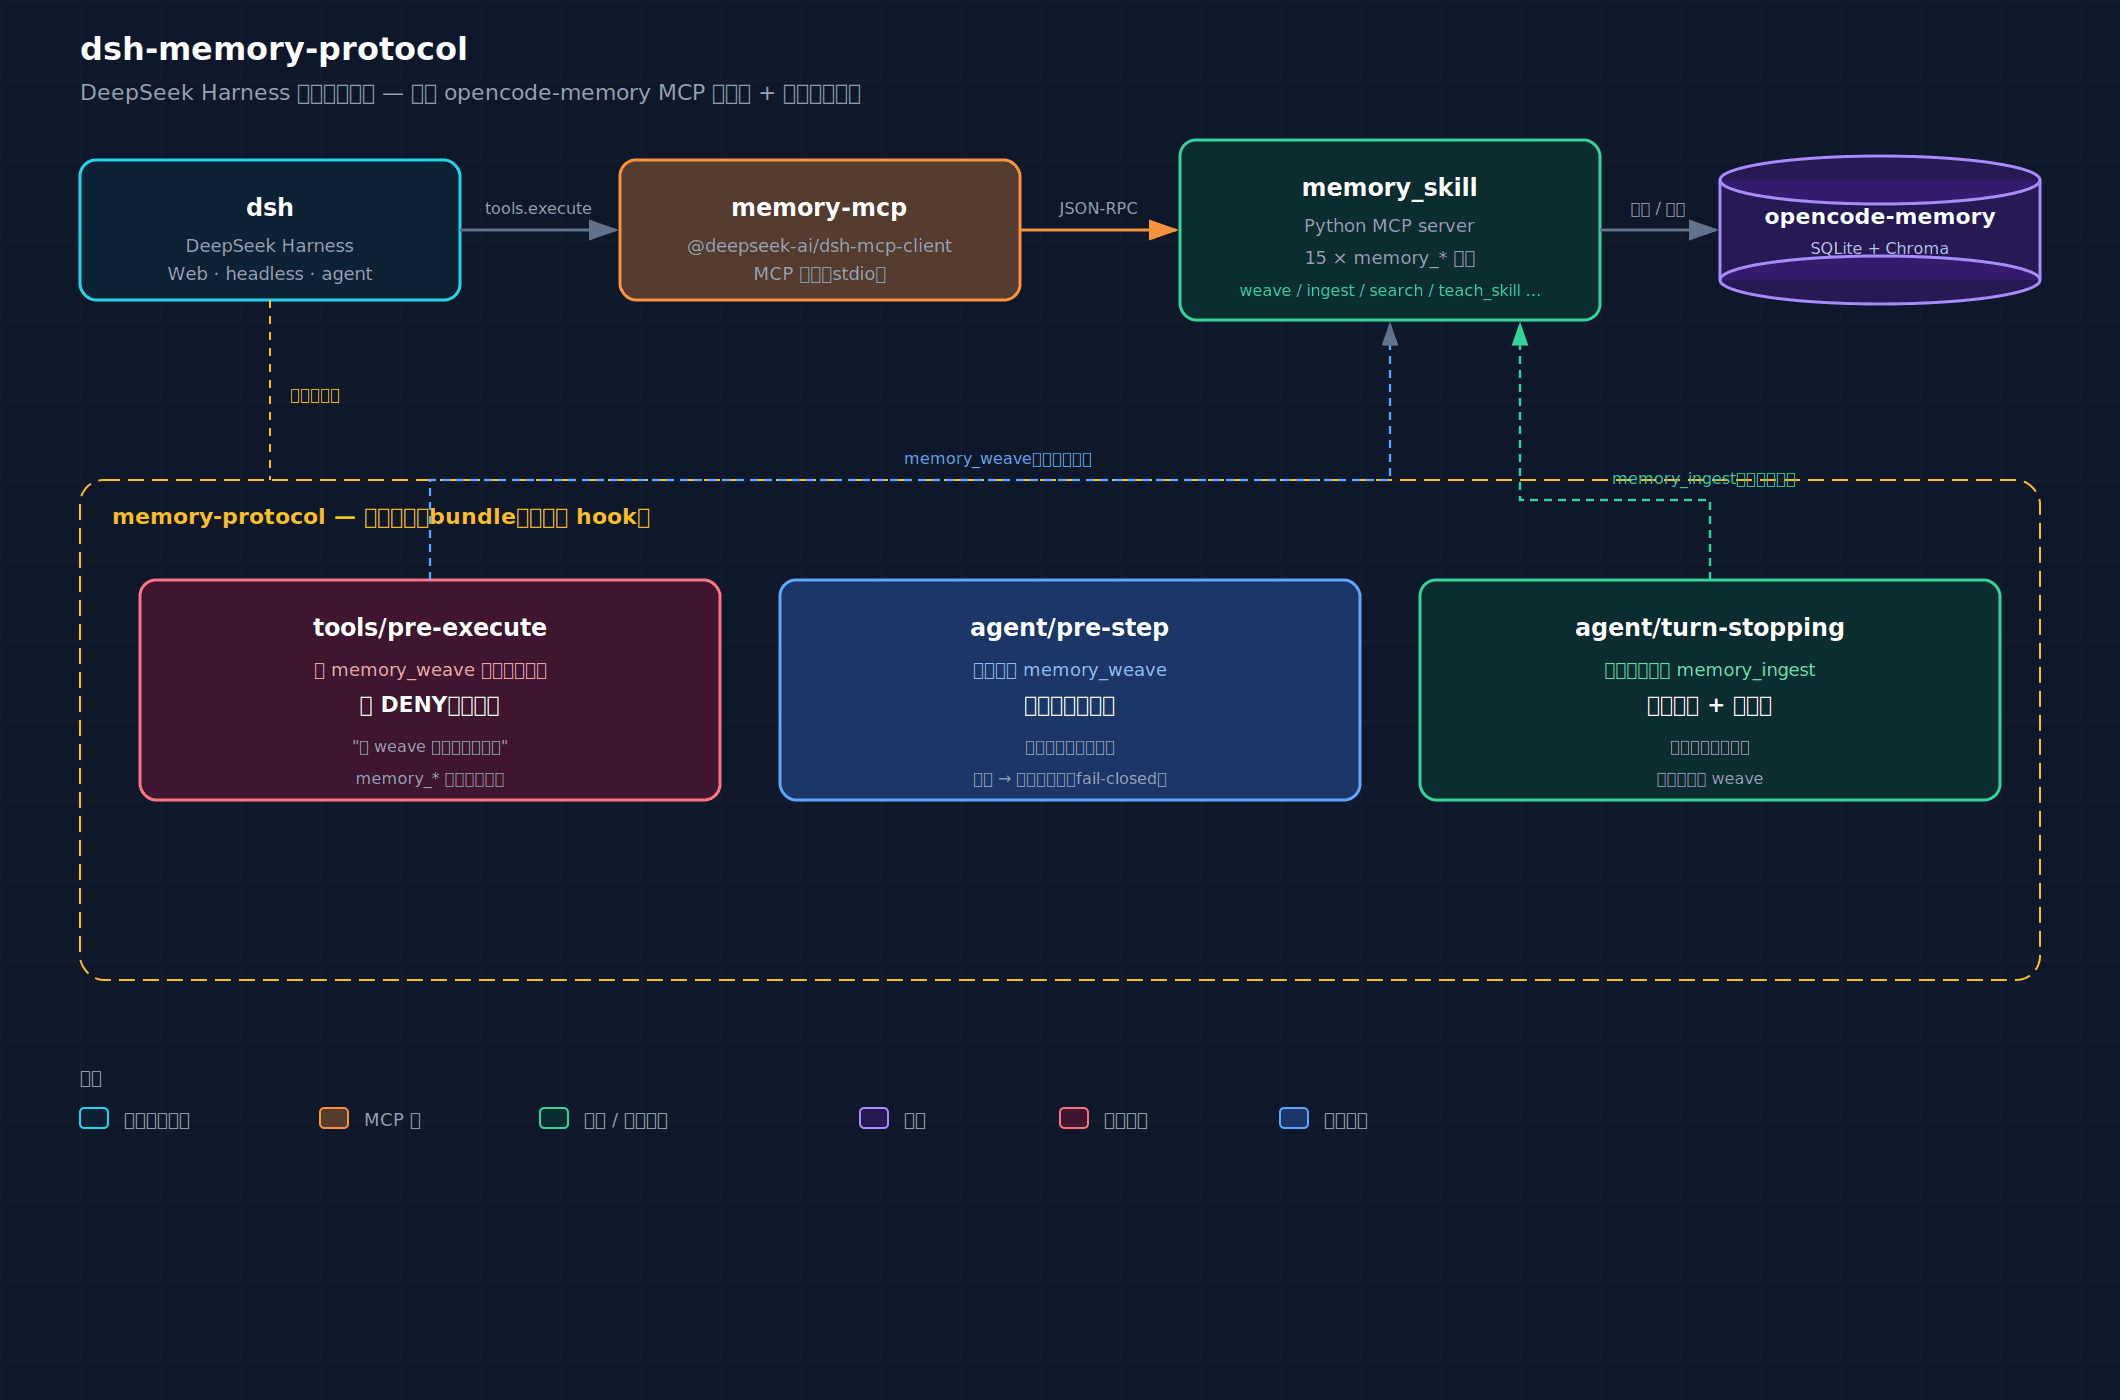Click the orange swatch beside the MCP legend label
The width and height of the screenshot is (2120, 1400).
334,1118
